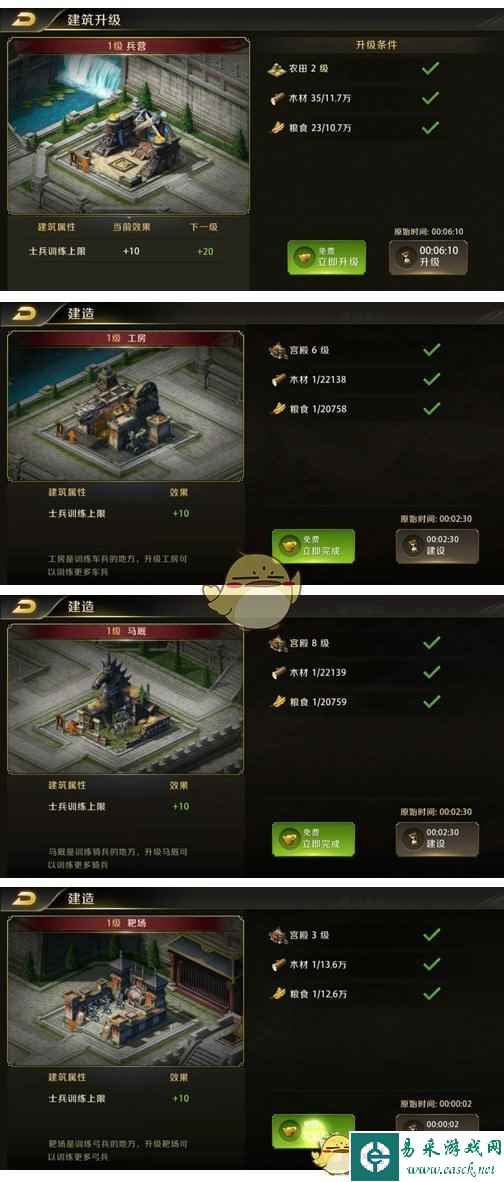
Task: Click back arrow in 靶场 建造 panel
Action: 26,899
